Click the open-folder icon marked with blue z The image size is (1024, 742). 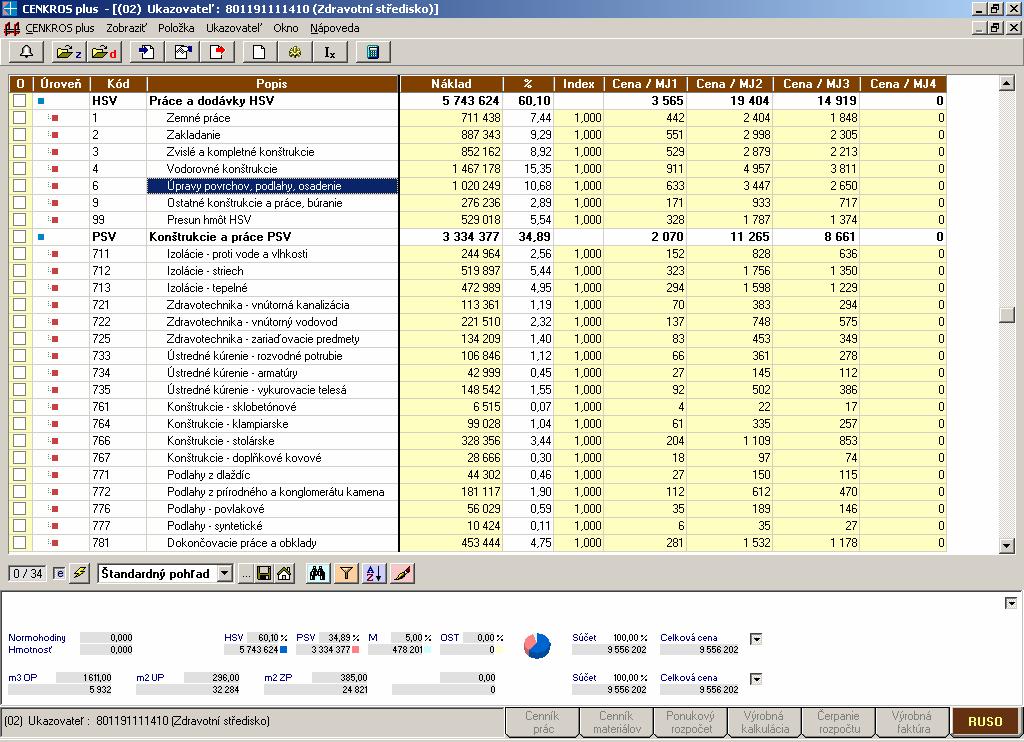tap(68, 52)
